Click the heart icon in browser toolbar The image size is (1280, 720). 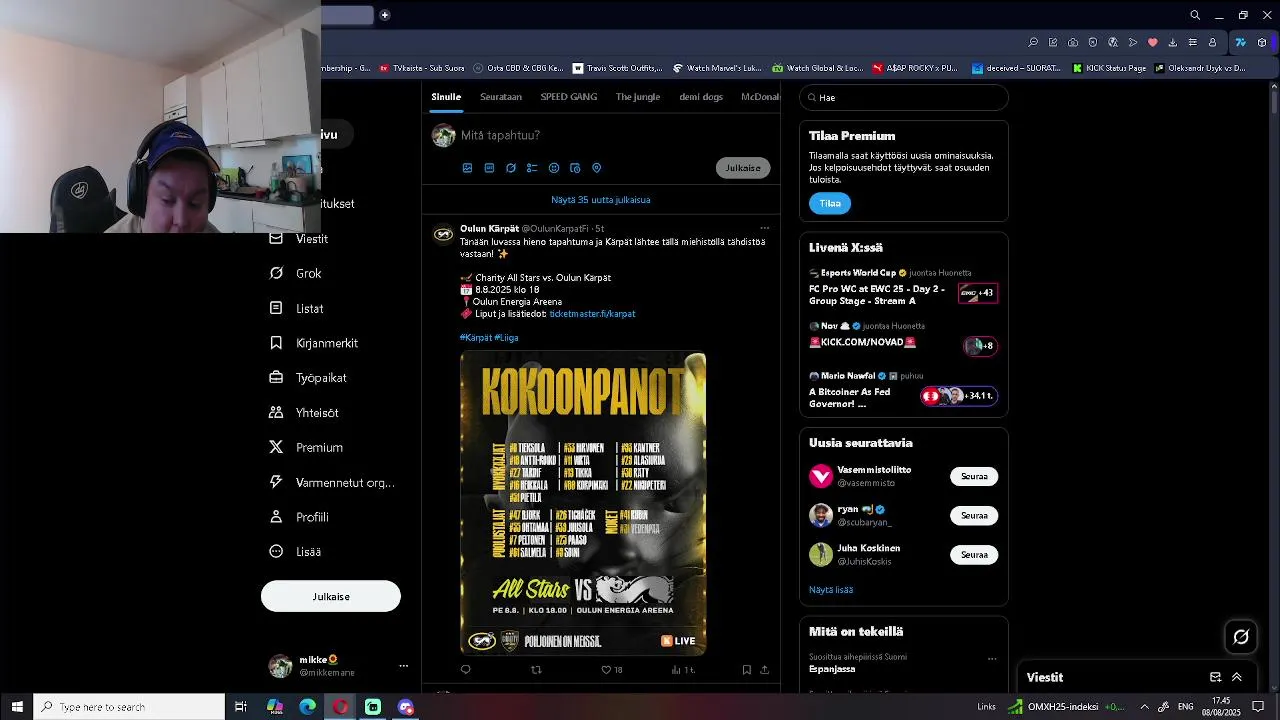click(x=1153, y=42)
